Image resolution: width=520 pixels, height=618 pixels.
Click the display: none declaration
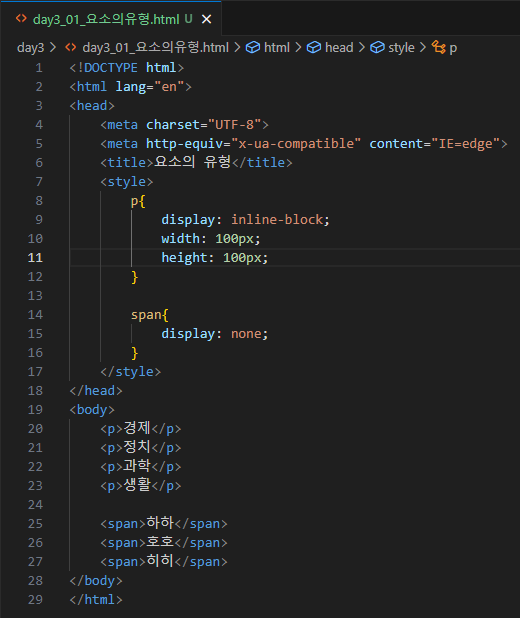pyautogui.click(x=214, y=334)
